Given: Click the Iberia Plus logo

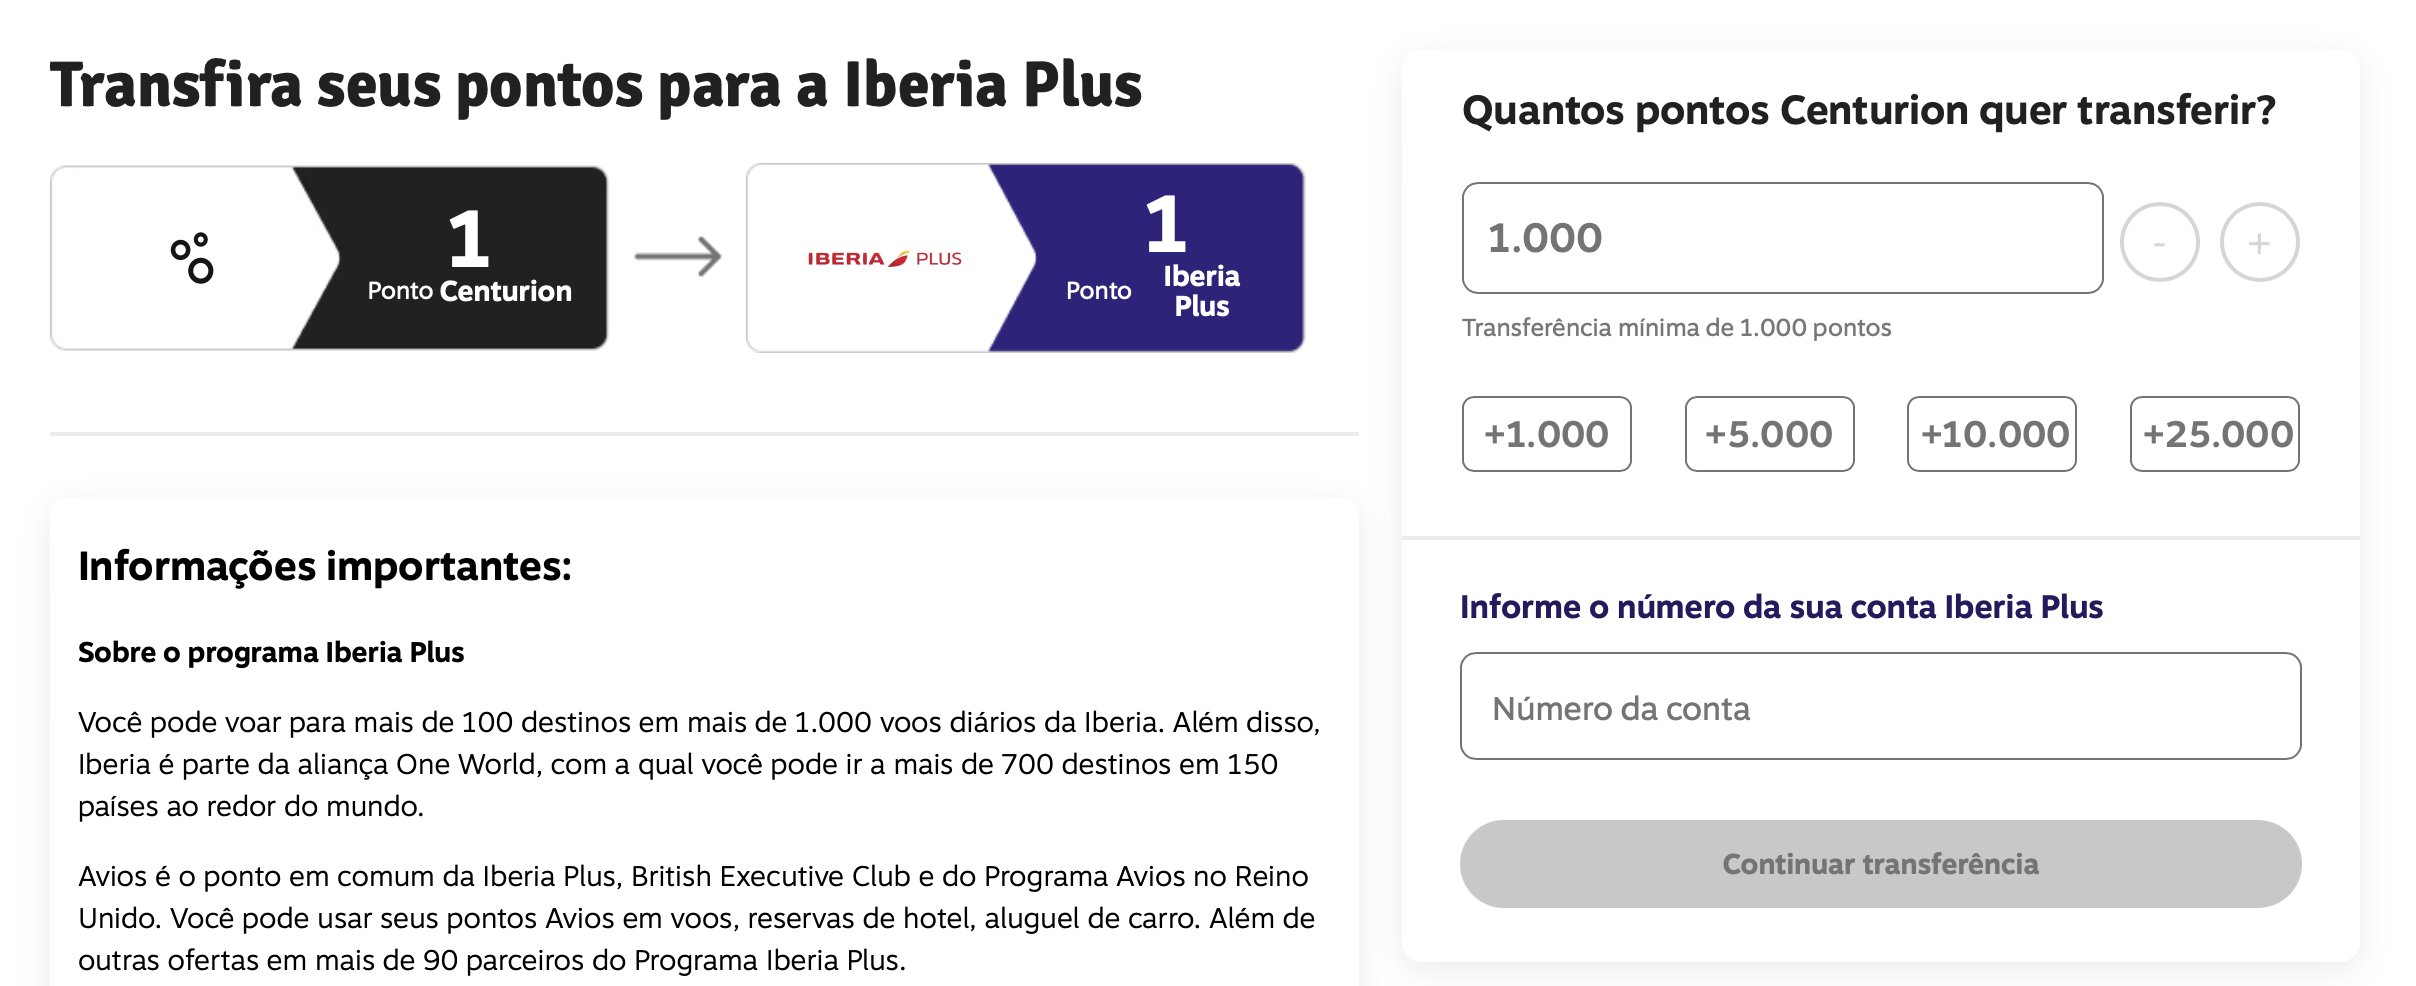Looking at the screenshot, I should click(884, 258).
